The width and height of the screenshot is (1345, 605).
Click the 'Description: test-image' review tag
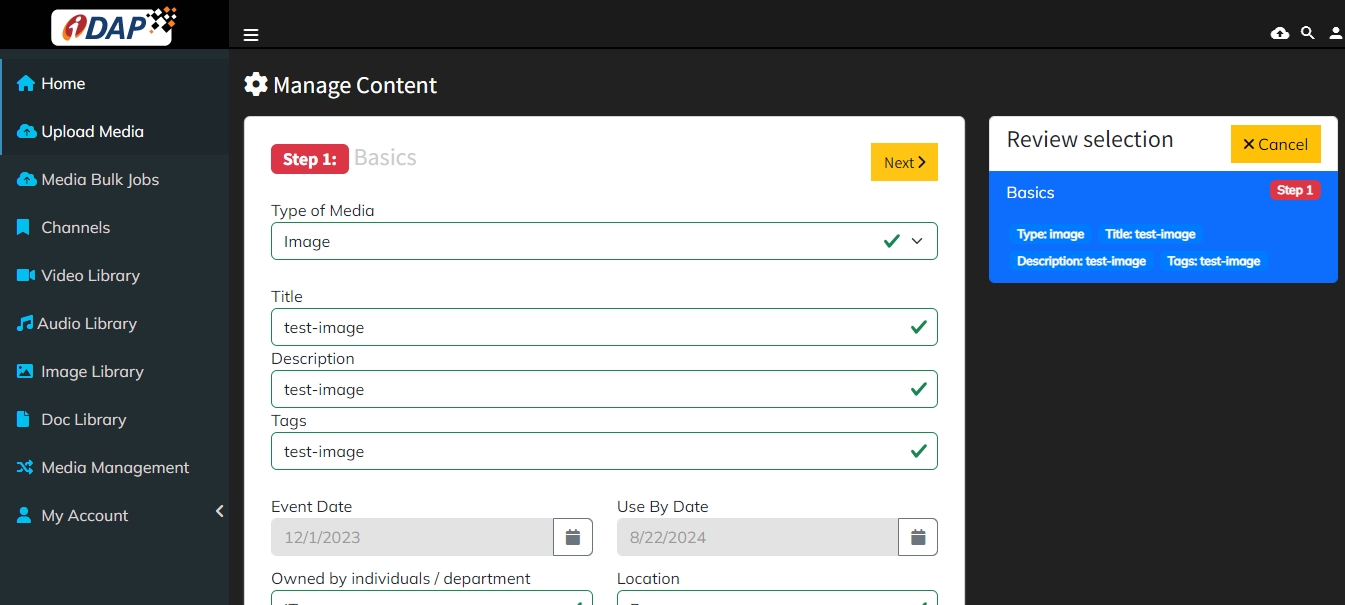1081,261
